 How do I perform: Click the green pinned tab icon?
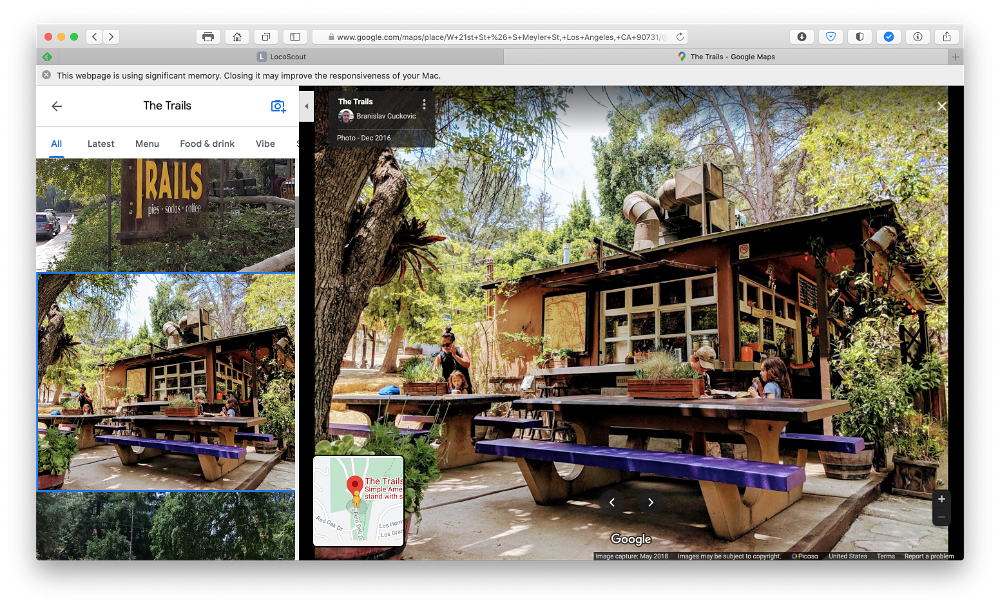(47, 57)
